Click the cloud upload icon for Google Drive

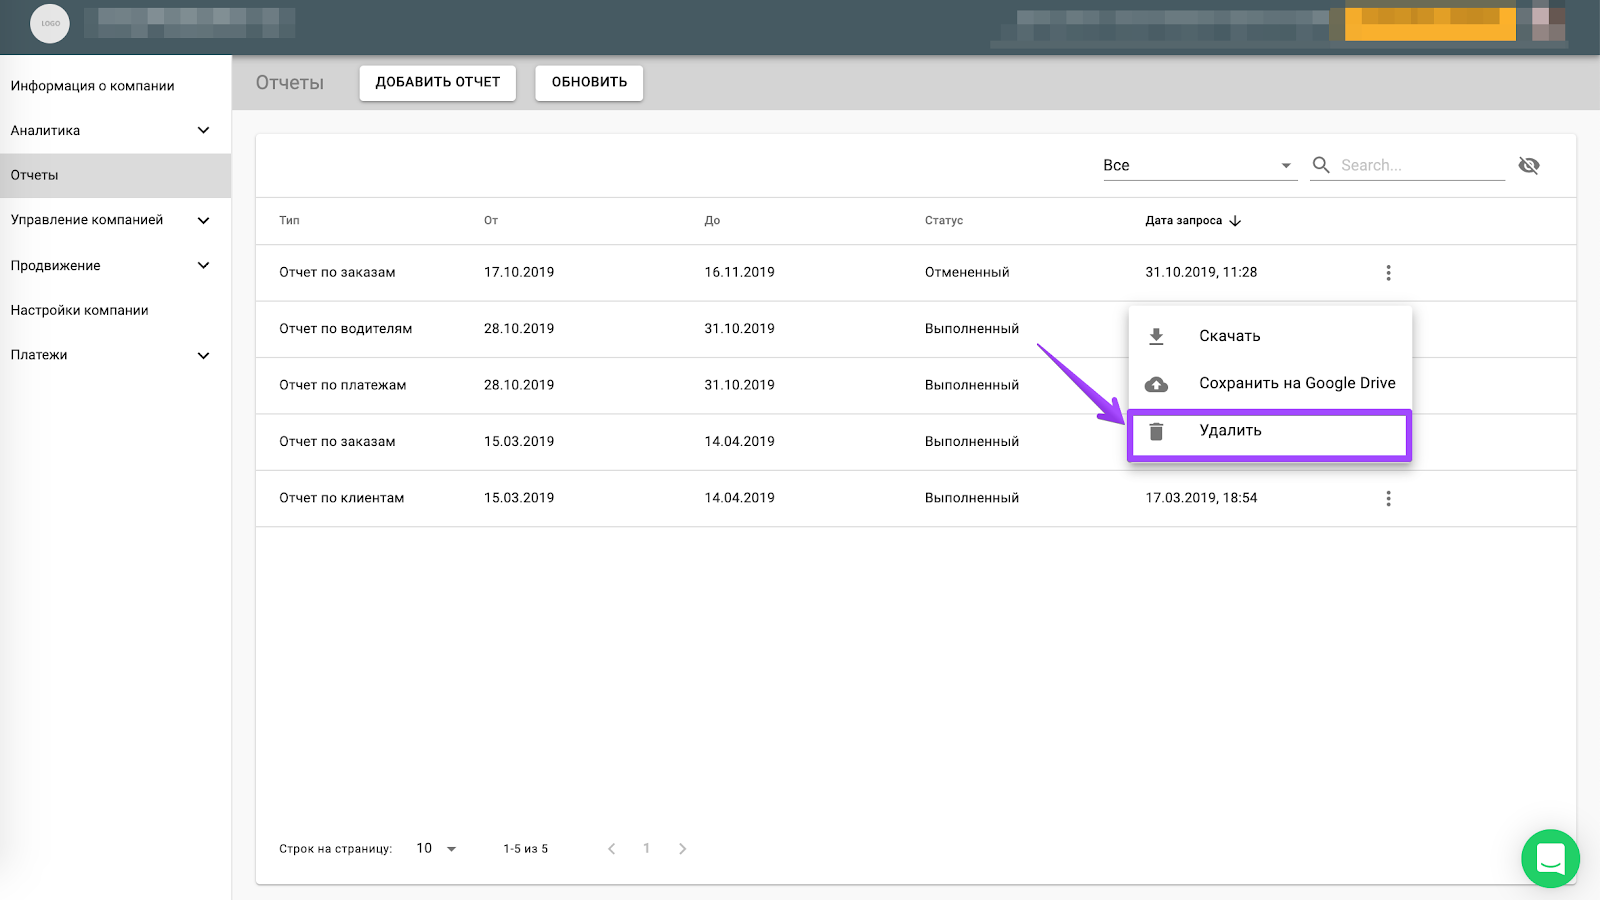[1156, 384]
